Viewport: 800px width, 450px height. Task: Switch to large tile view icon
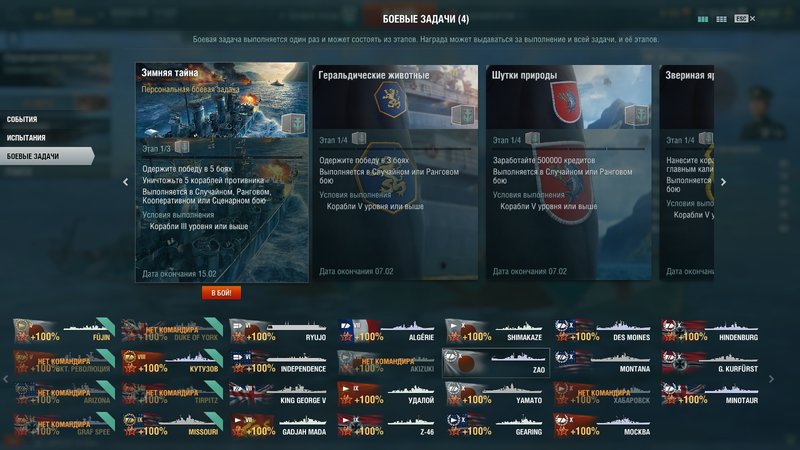[703, 19]
